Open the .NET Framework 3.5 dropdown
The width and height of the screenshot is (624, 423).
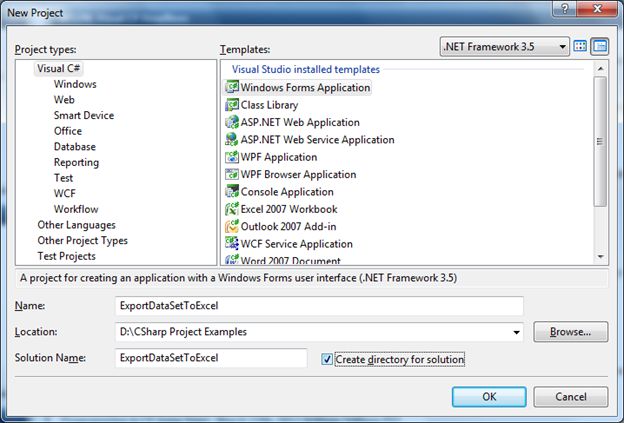click(x=505, y=47)
